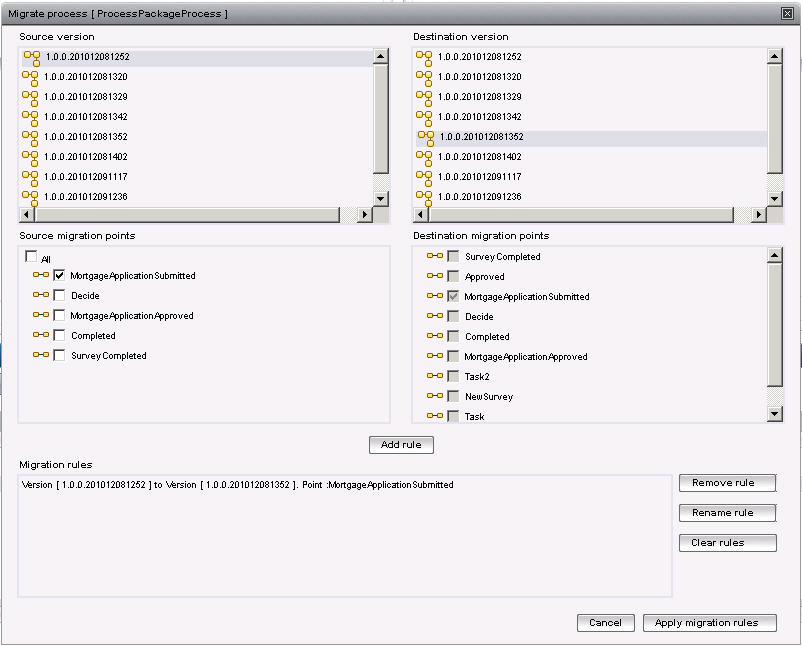This screenshot has height=646, width=802.
Task: Click destination version list scroll left arrow
Action: tap(420, 215)
